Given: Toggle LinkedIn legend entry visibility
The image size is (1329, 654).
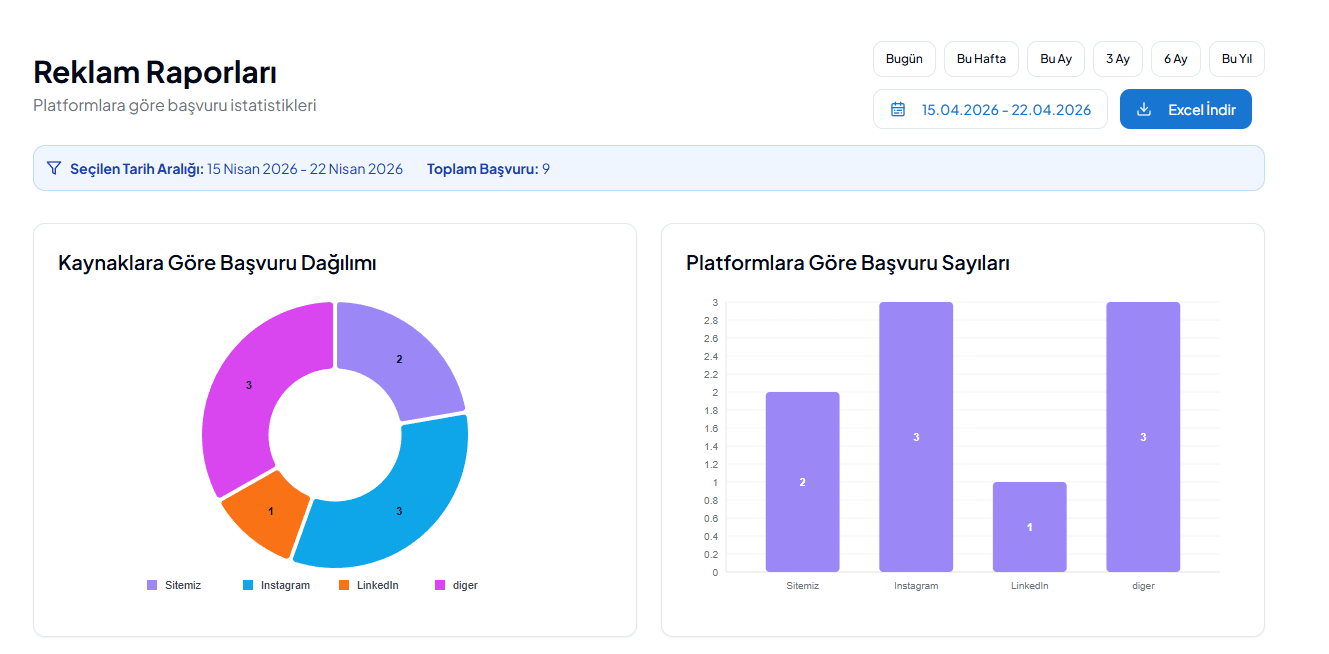Looking at the screenshot, I should tap(368, 585).
